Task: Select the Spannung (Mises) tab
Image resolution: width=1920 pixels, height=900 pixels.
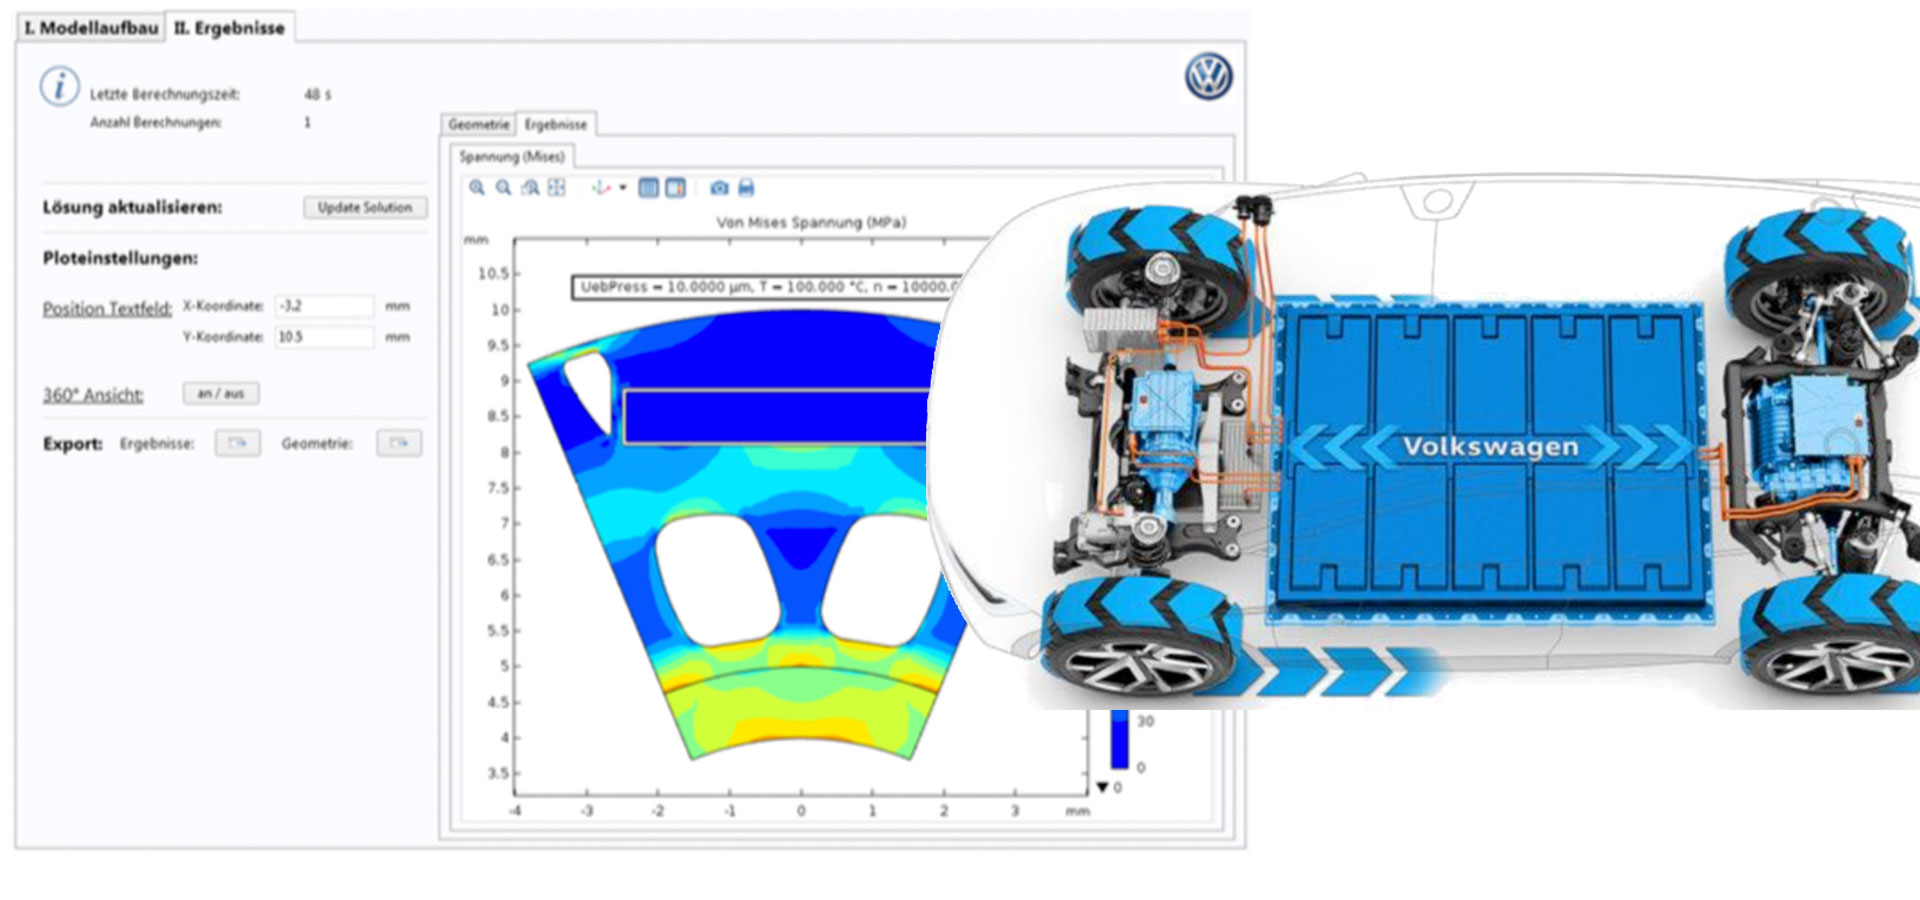Action: coord(512,157)
